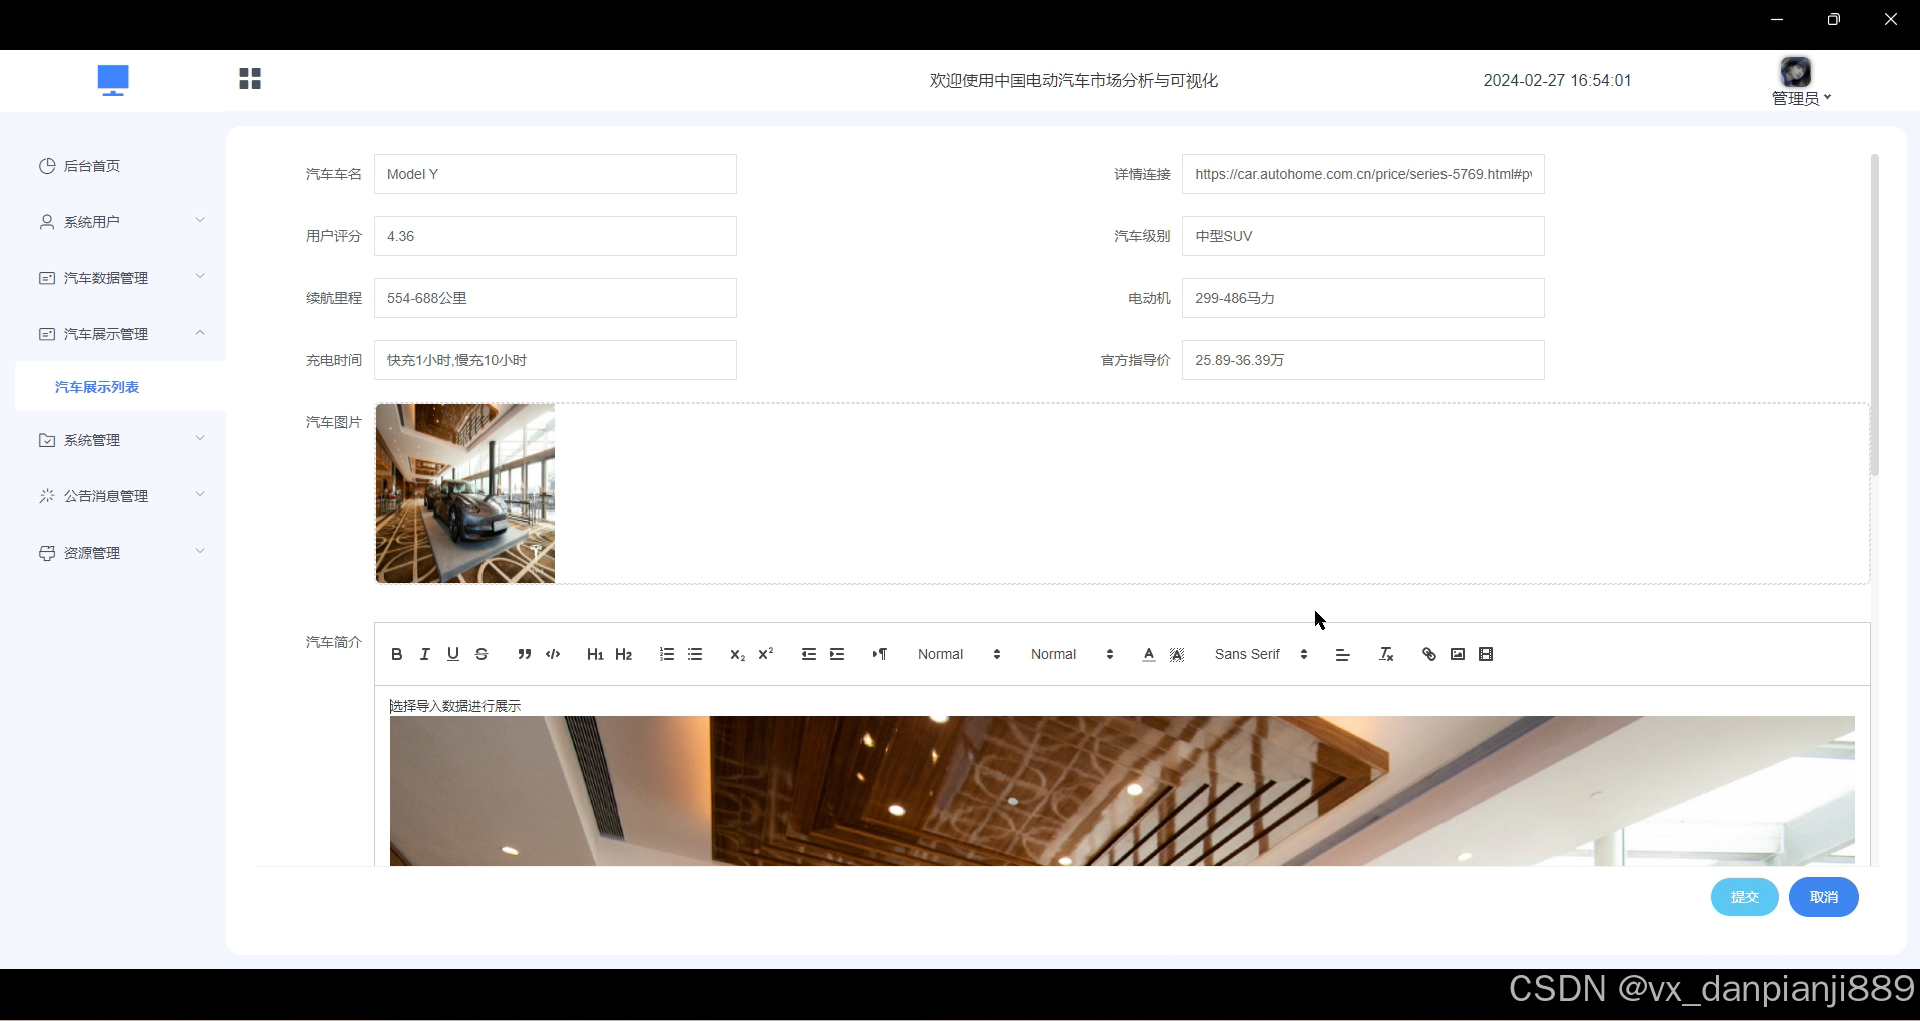Expand the 系统用户 sidebar menu
Viewport: 1920px width, 1021px height.
120,222
